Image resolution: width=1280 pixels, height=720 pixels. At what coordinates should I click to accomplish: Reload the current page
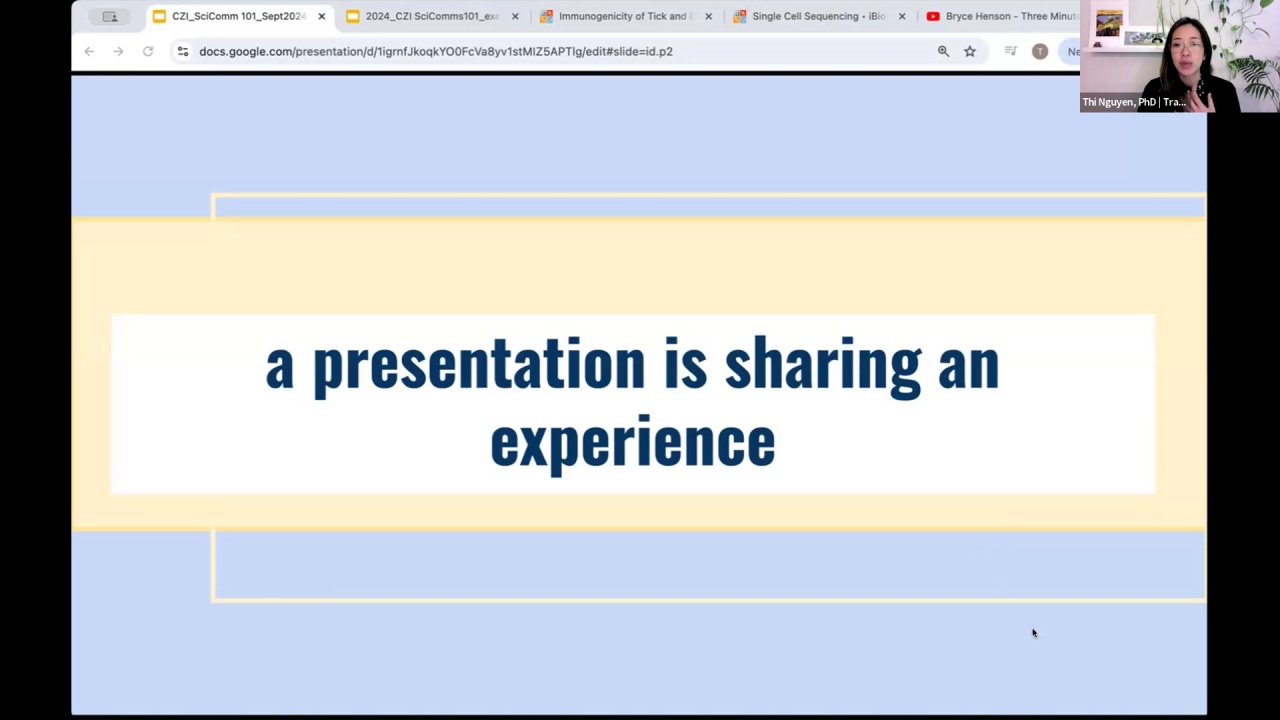(x=148, y=51)
